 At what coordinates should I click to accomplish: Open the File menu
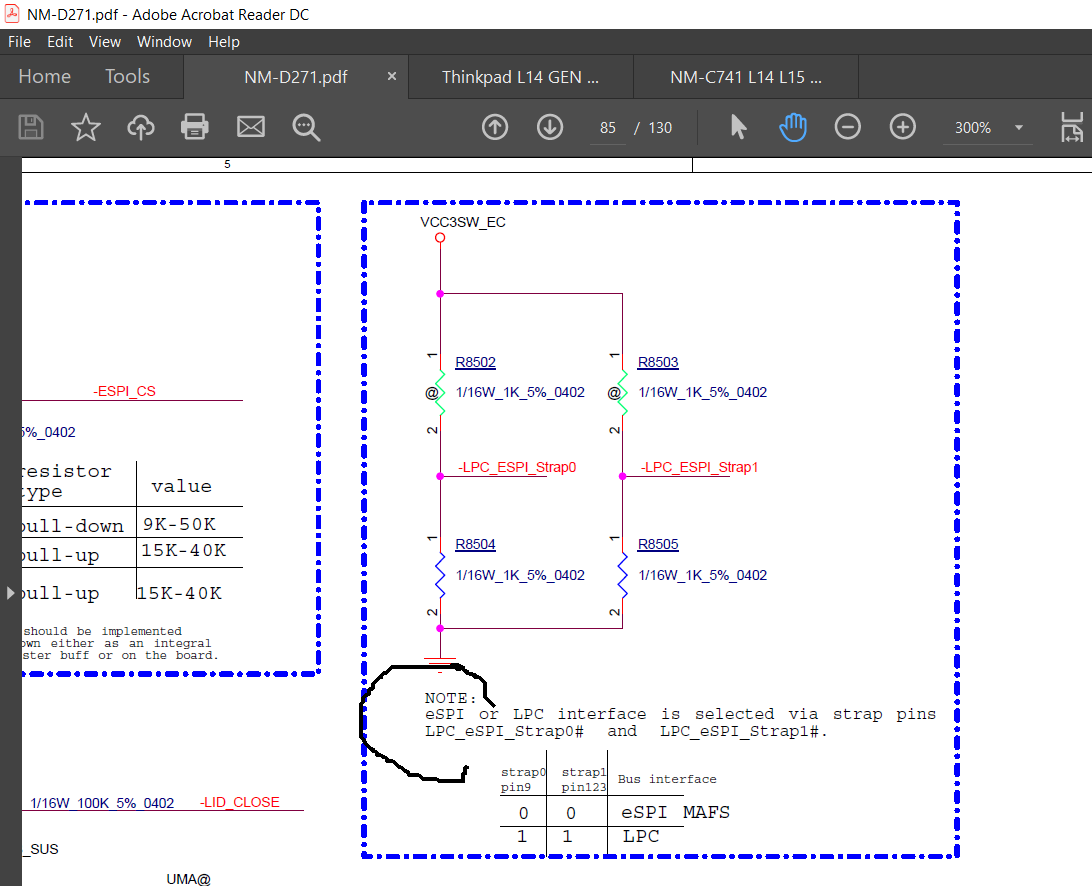[19, 42]
